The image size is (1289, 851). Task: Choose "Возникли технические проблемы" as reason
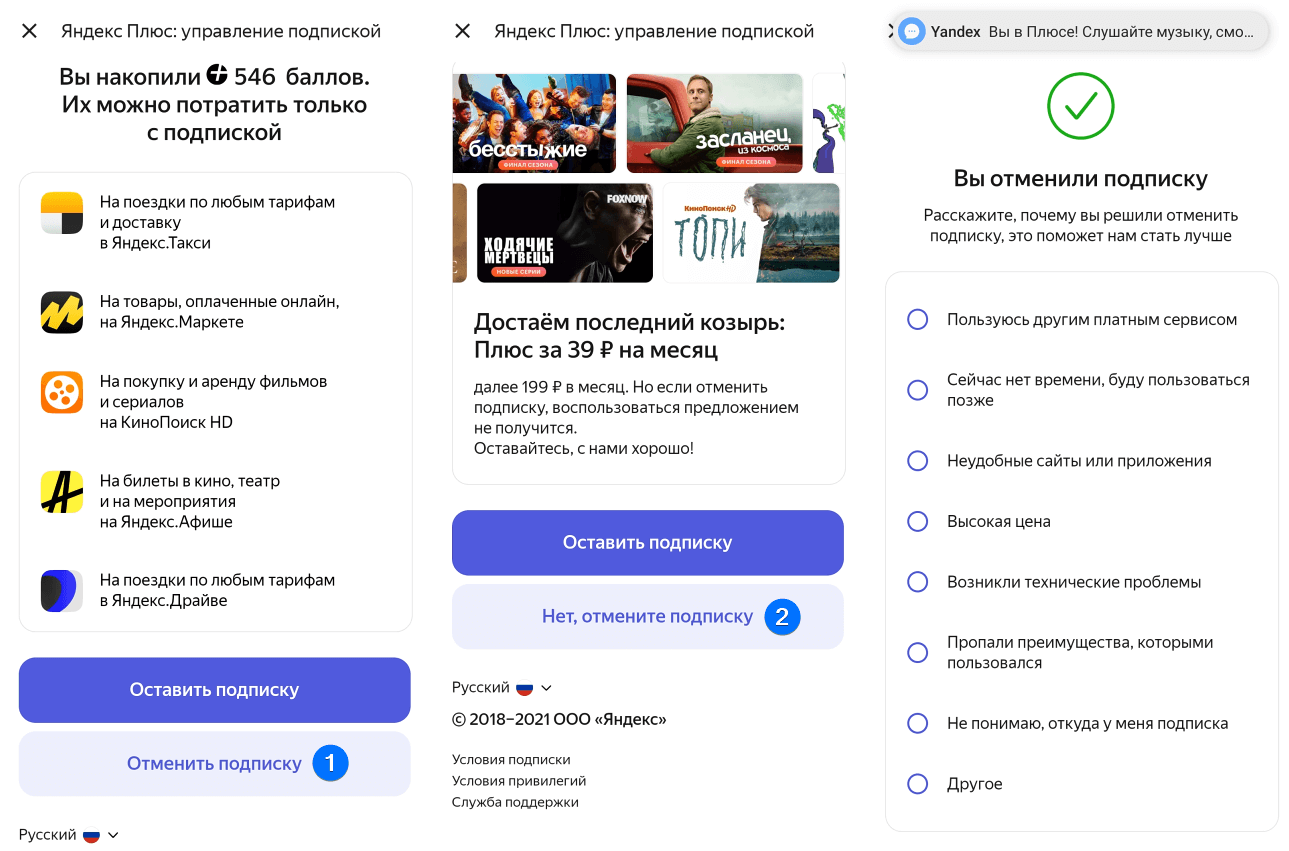[918, 582]
